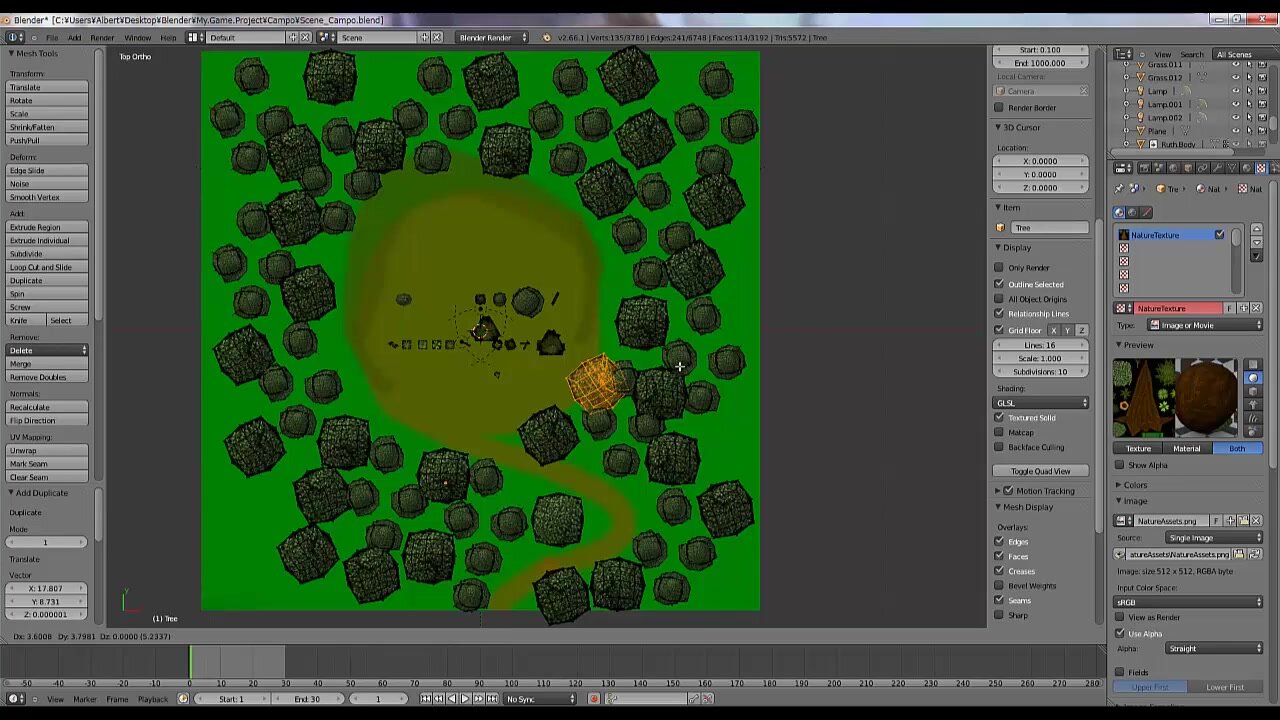
Task: Enable the Show Alpha checkbox
Action: pos(1120,465)
